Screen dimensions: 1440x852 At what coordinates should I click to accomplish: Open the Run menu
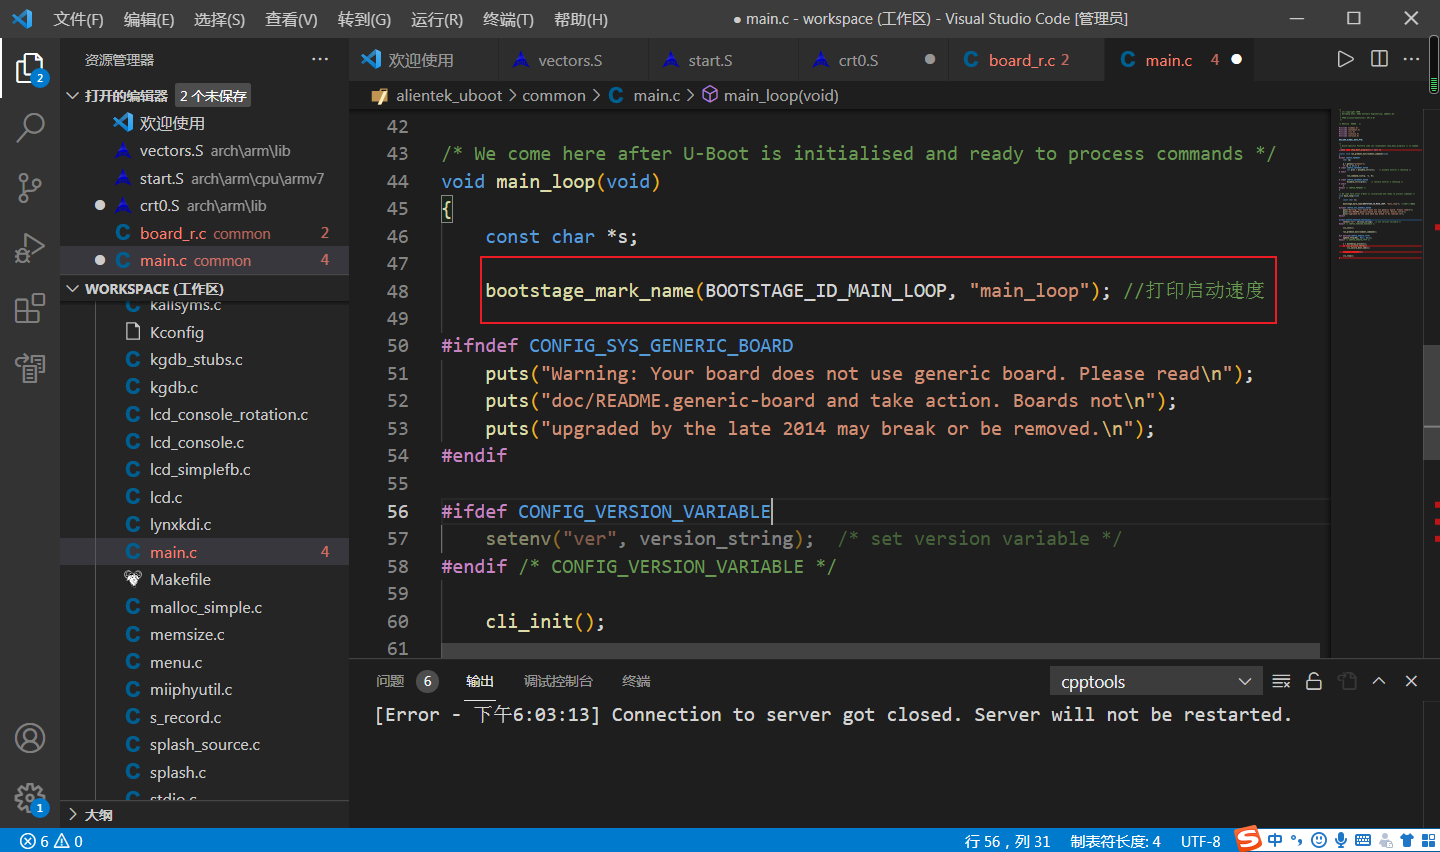coord(437,19)
